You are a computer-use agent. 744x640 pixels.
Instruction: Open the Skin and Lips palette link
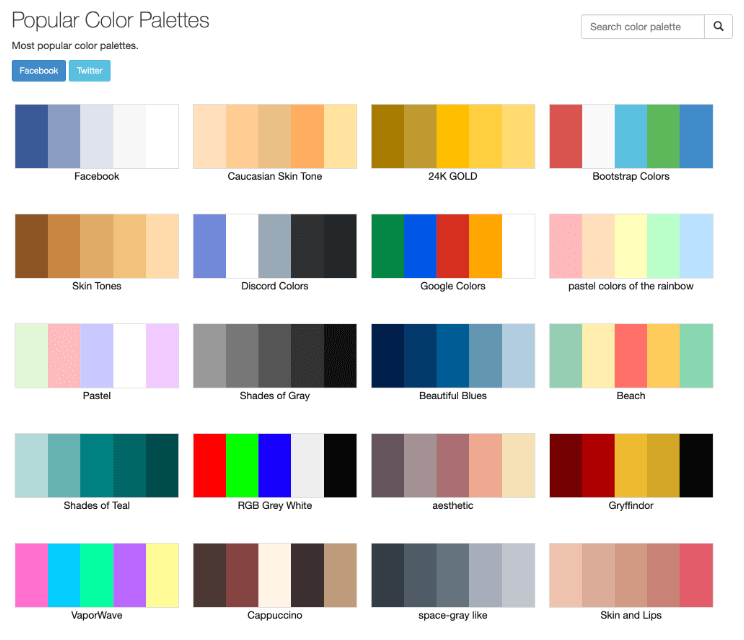[631, 615]
